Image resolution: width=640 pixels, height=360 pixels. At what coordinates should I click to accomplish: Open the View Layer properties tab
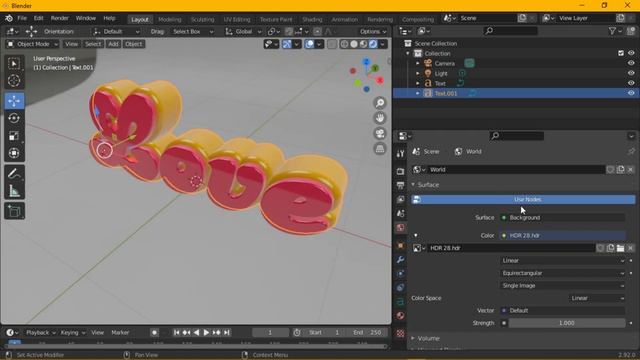tap(400, 200)
